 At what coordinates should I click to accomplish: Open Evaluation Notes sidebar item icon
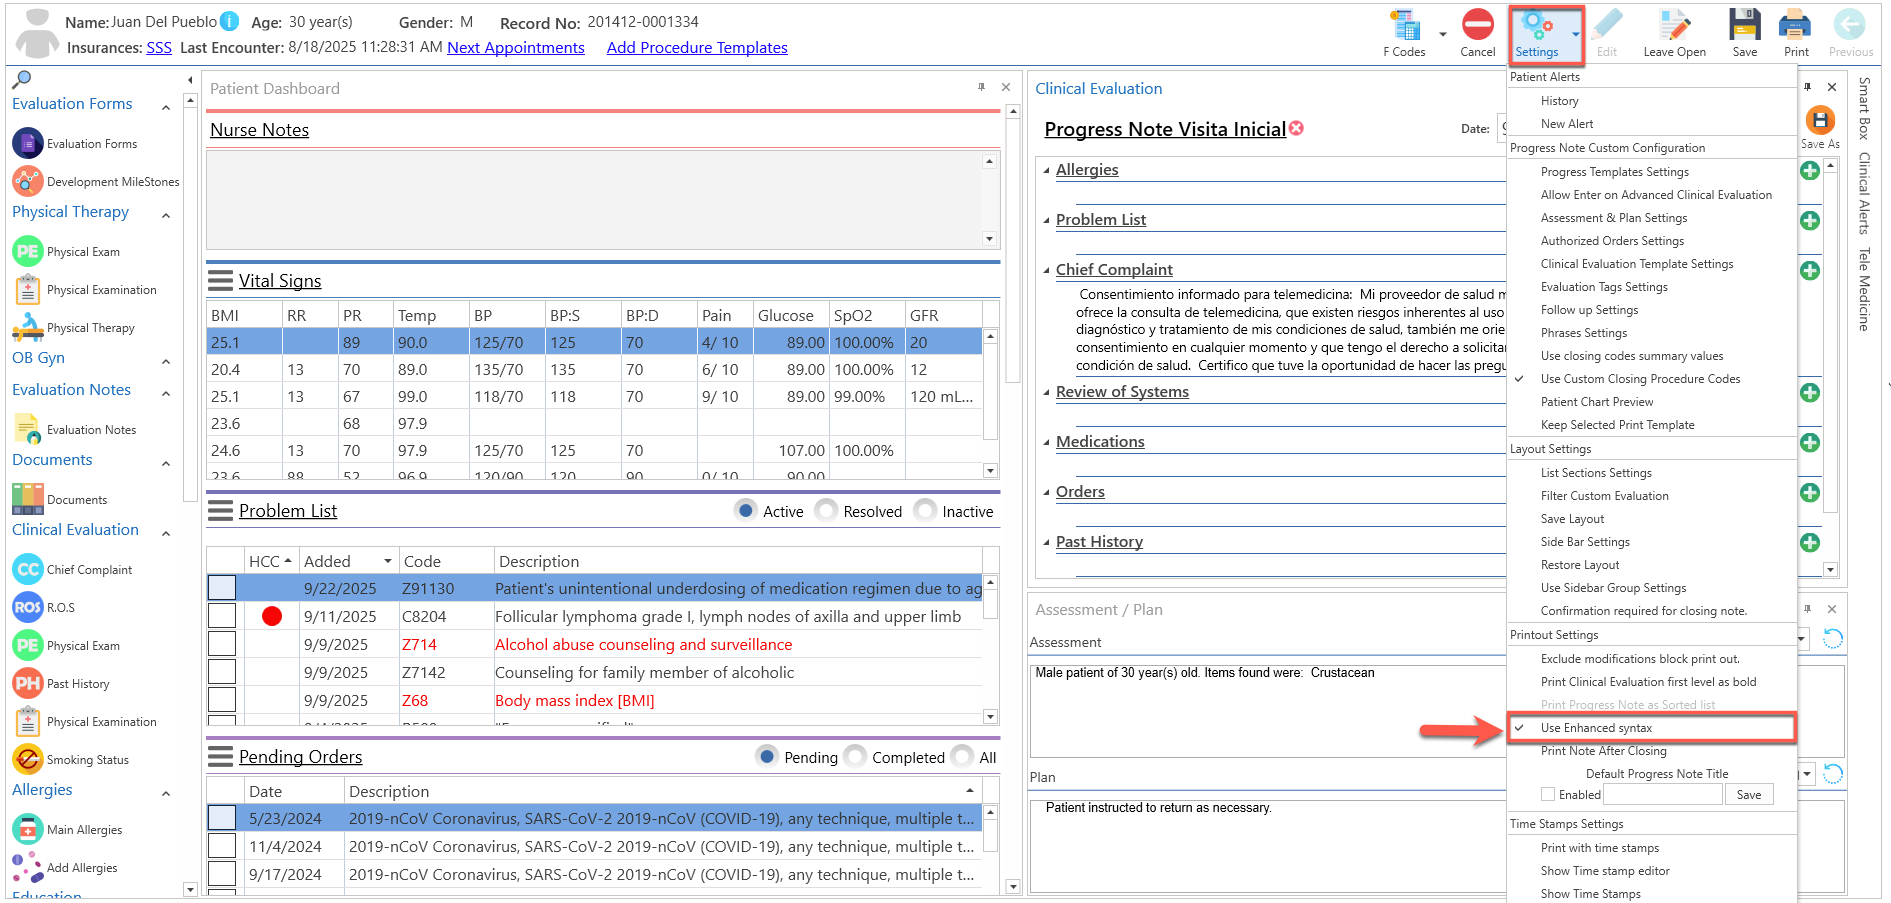coord(28,430)
